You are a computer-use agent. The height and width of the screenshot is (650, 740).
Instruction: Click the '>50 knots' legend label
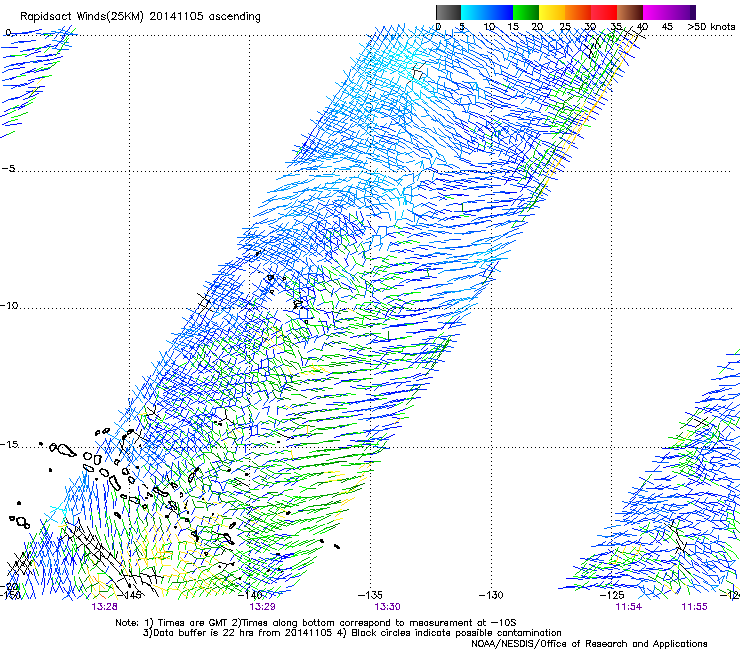pyautogui.click(x=711, y=27)
